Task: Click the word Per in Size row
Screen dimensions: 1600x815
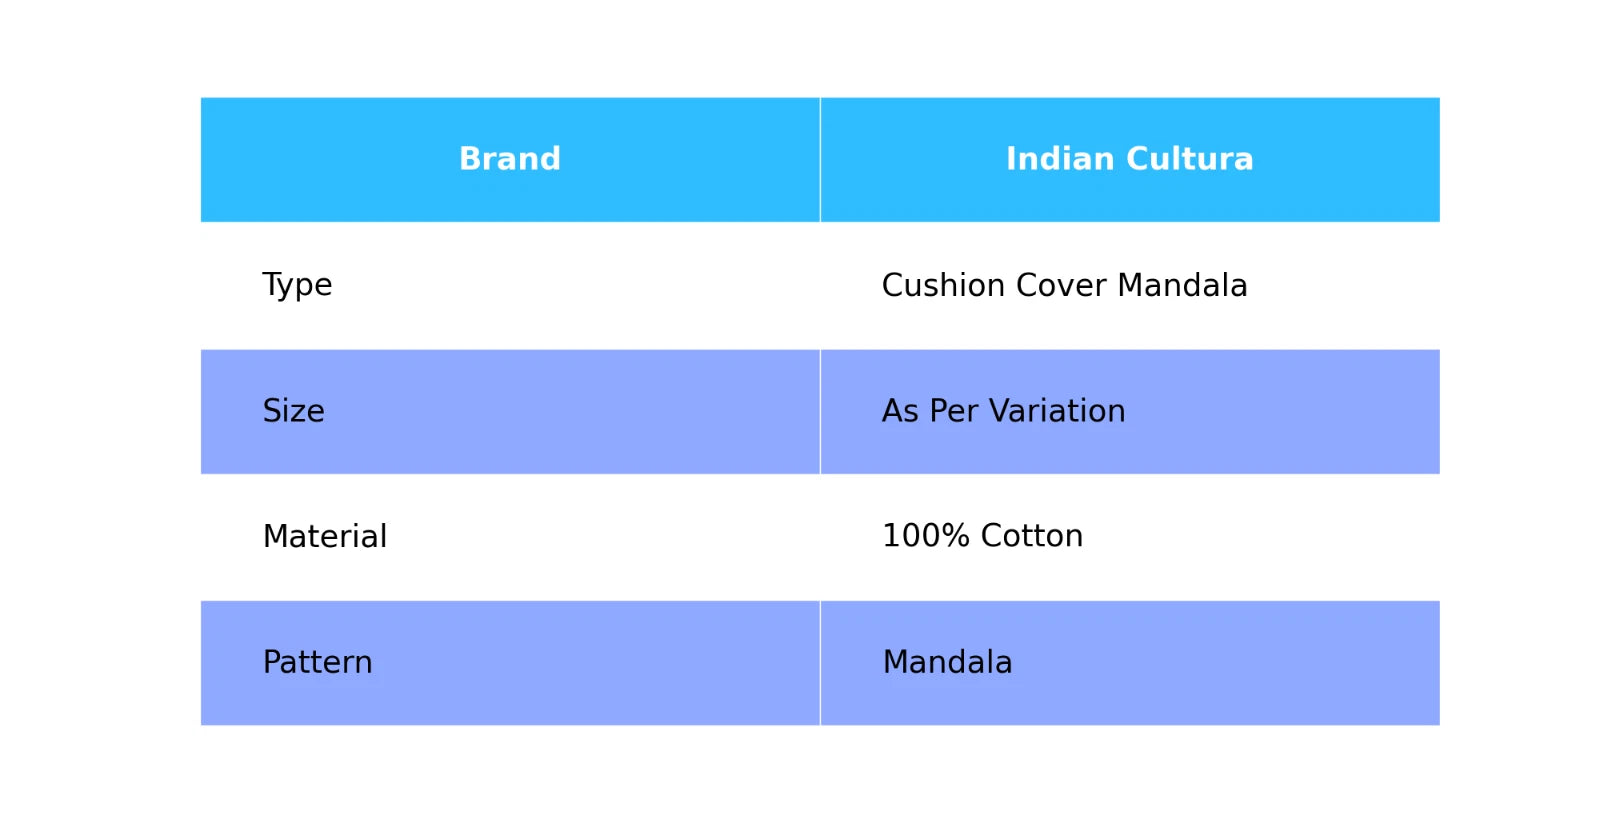Action: coord(953,411)
